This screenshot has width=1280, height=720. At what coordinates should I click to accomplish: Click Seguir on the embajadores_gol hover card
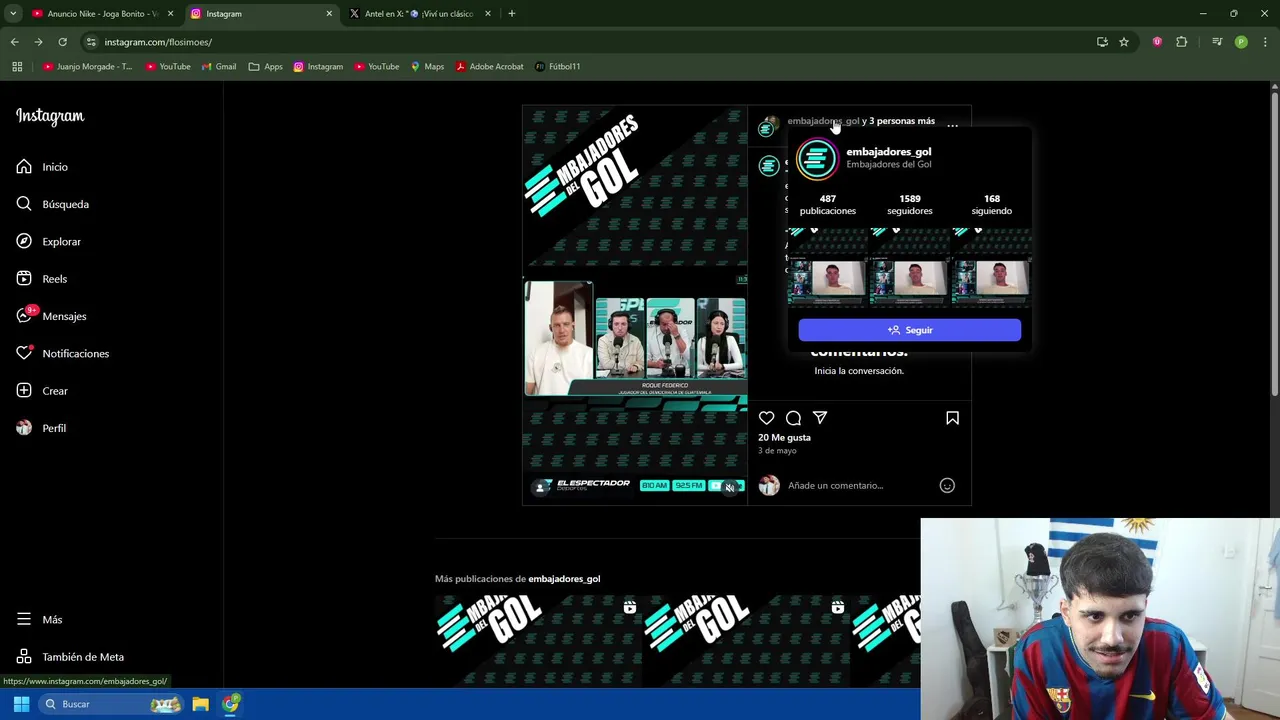(910, 330)
